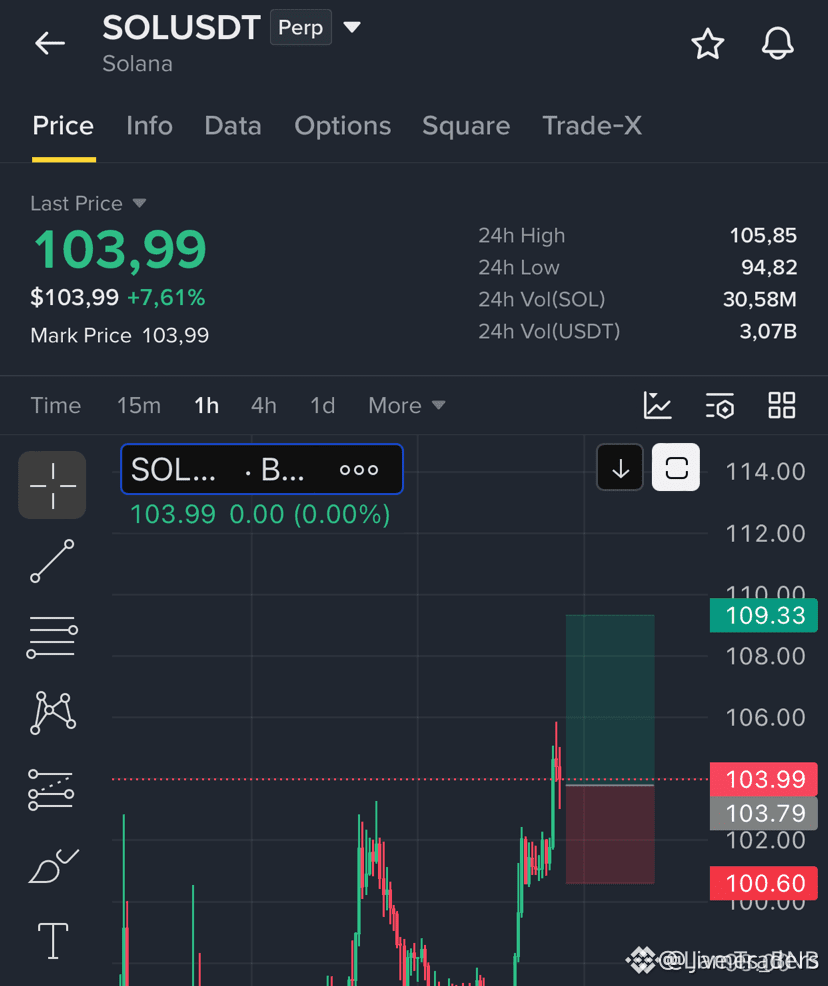Choose the text annotation tool

click(x=53, y=941)
